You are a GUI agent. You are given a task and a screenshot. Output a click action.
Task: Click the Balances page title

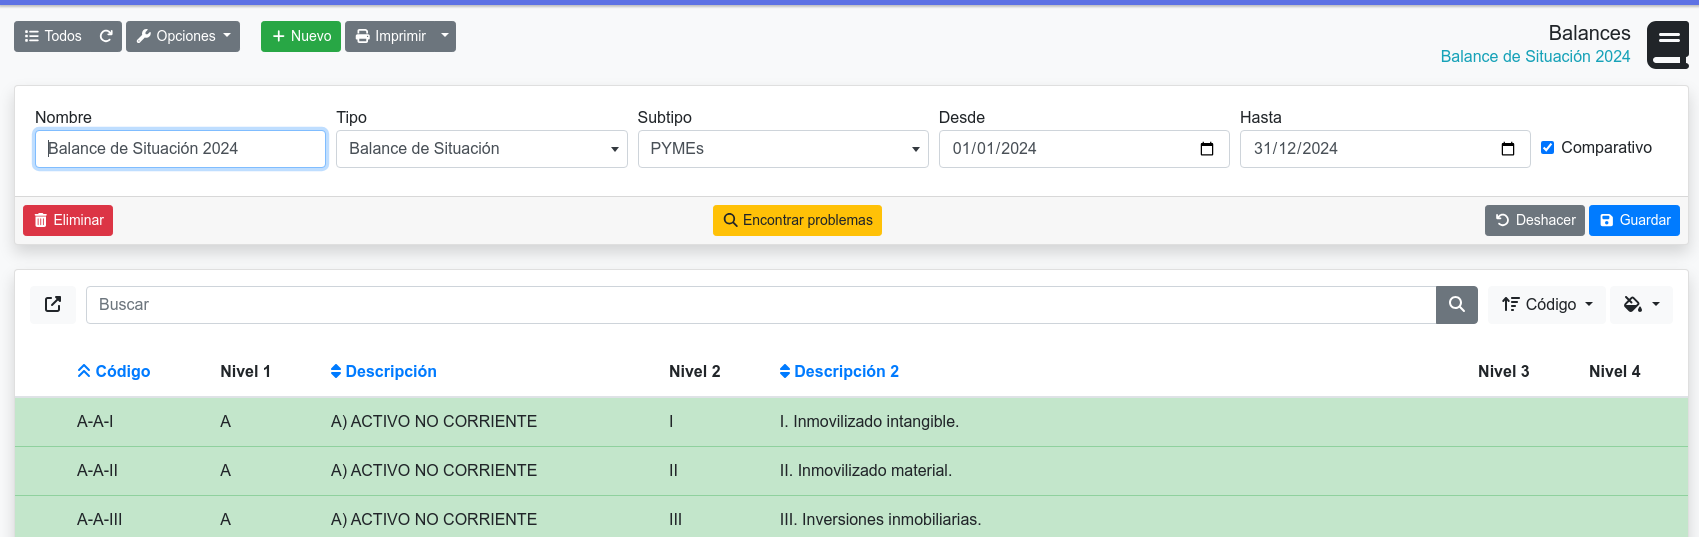pyautogui.click(x=1589, y=33)
